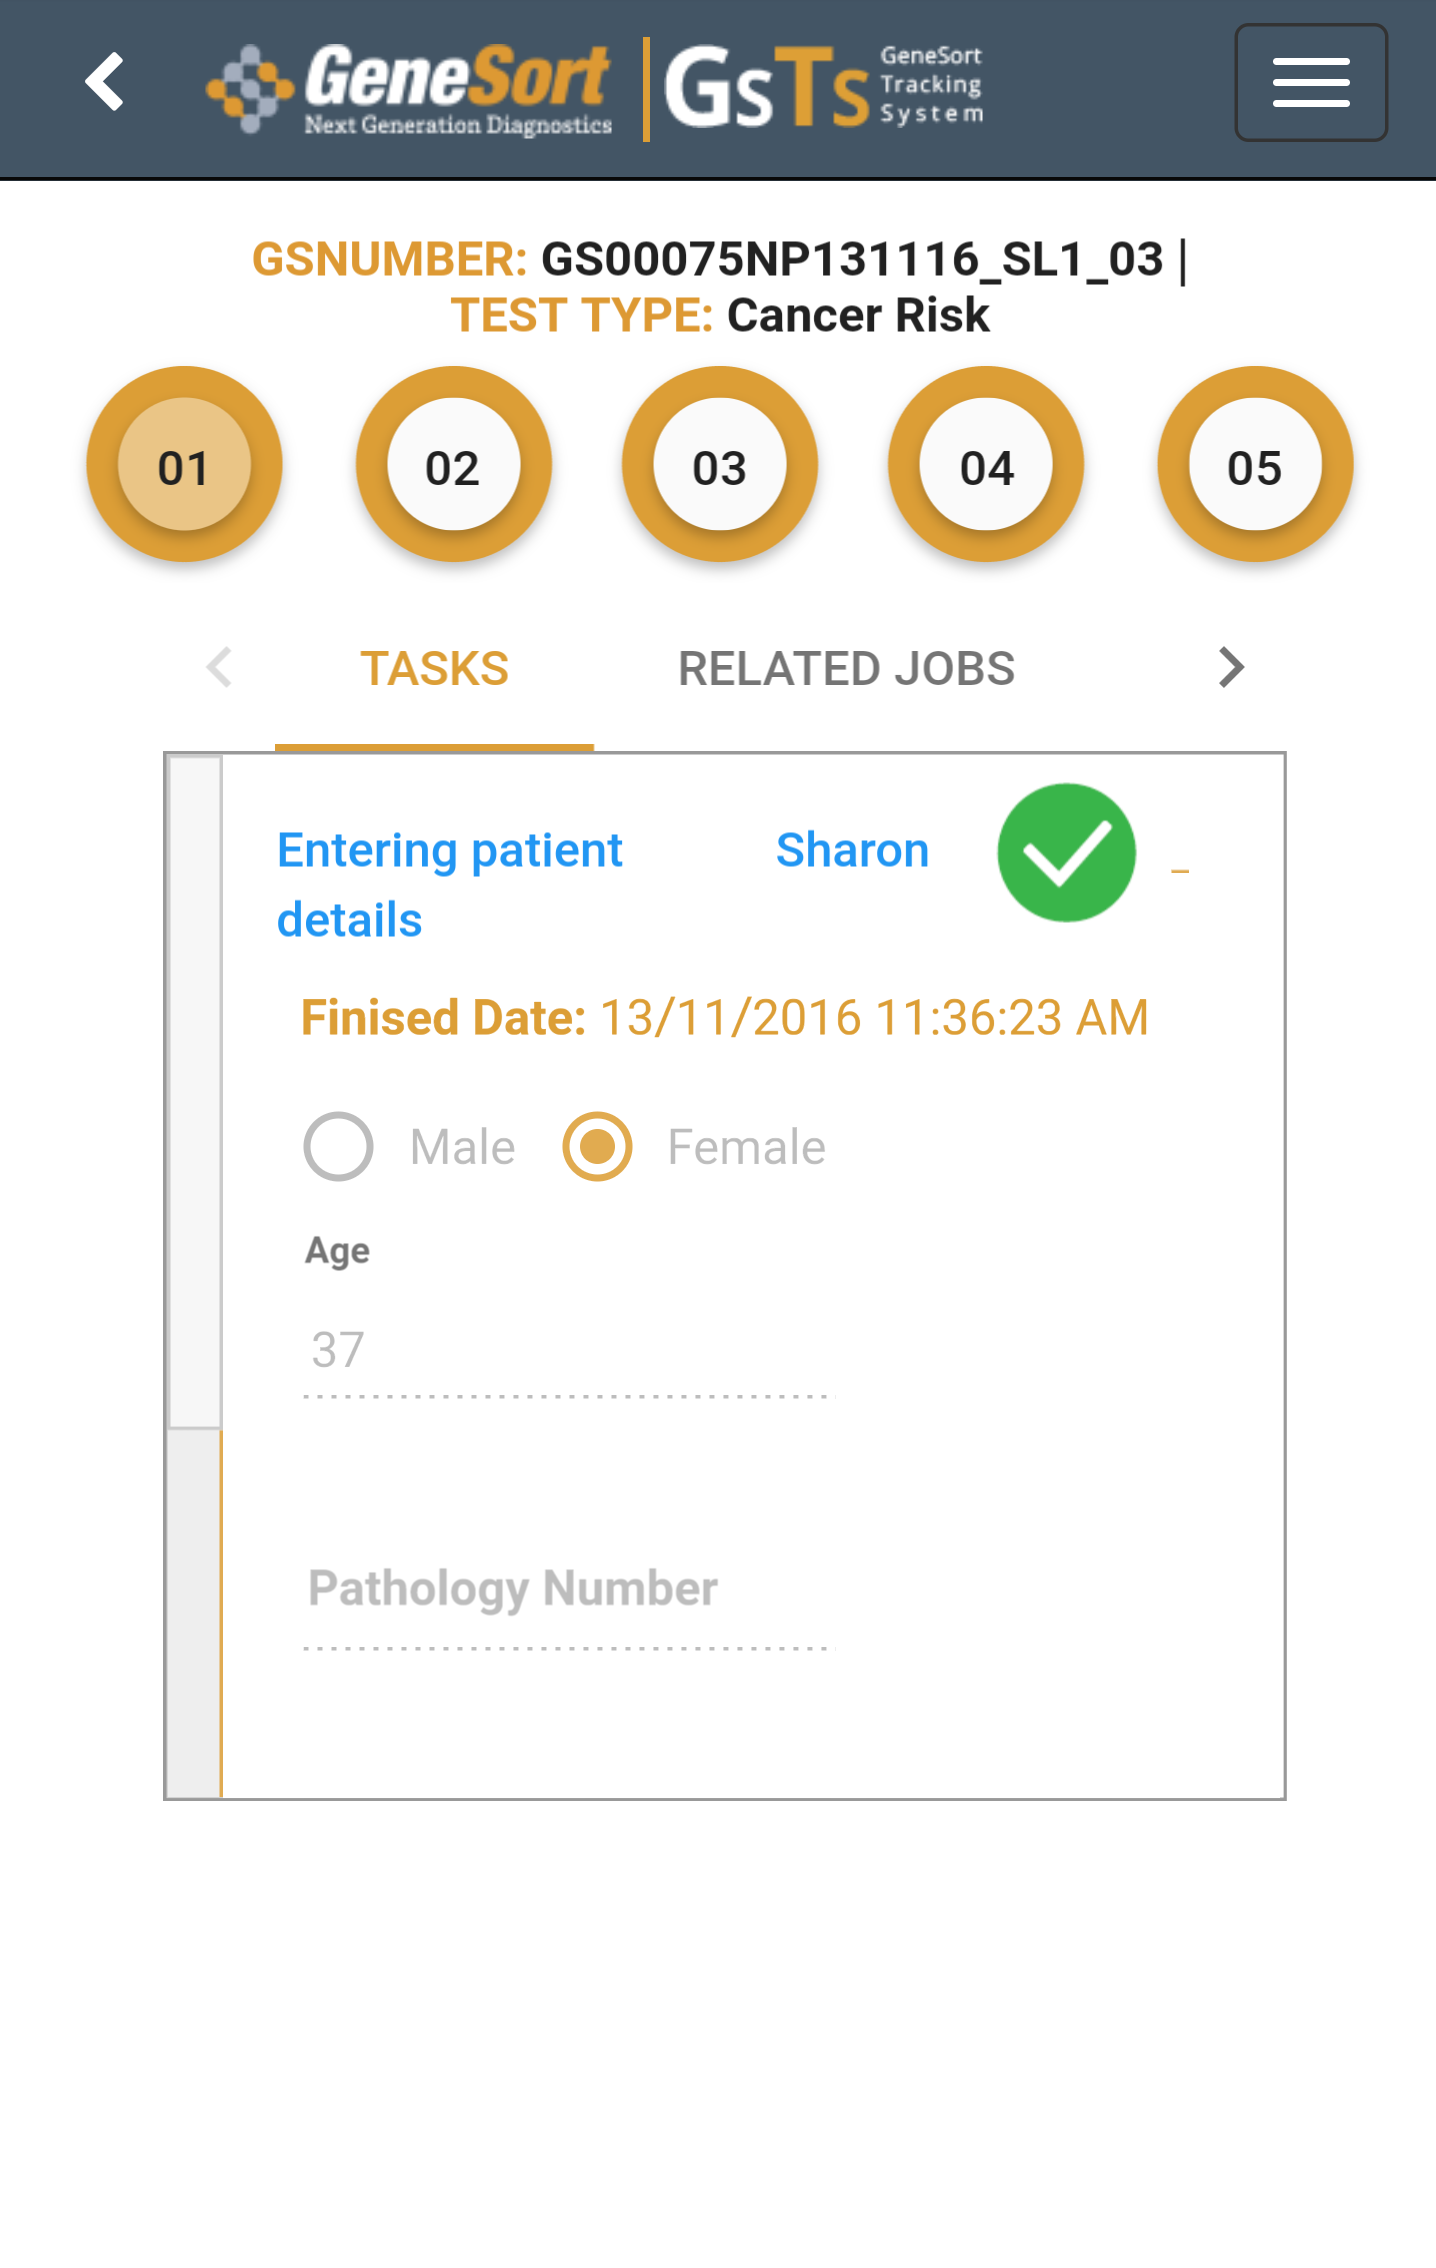Click the GsTs Tracking System logo
The width and height of the screenshot is (1436, 2268).
824,87
